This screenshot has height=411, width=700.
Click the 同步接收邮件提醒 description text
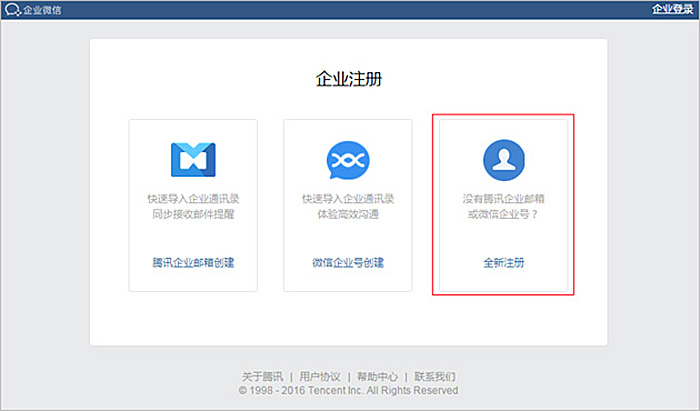(x=193, y=213)
